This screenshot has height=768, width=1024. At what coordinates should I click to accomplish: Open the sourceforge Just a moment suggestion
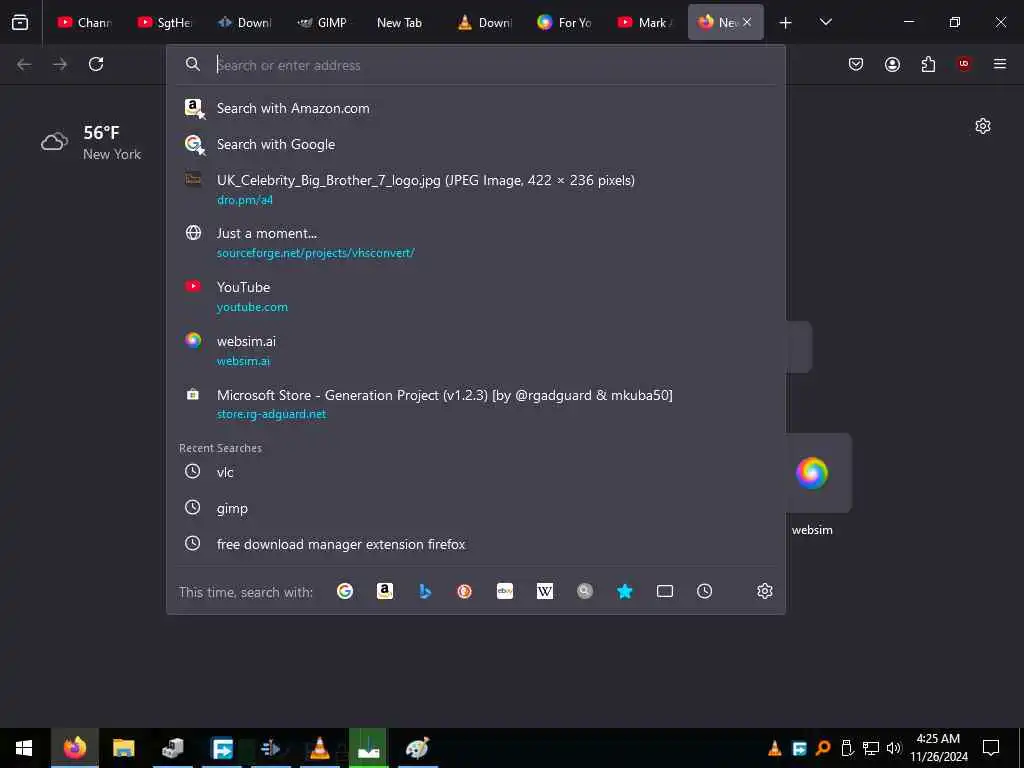point(475,242)
